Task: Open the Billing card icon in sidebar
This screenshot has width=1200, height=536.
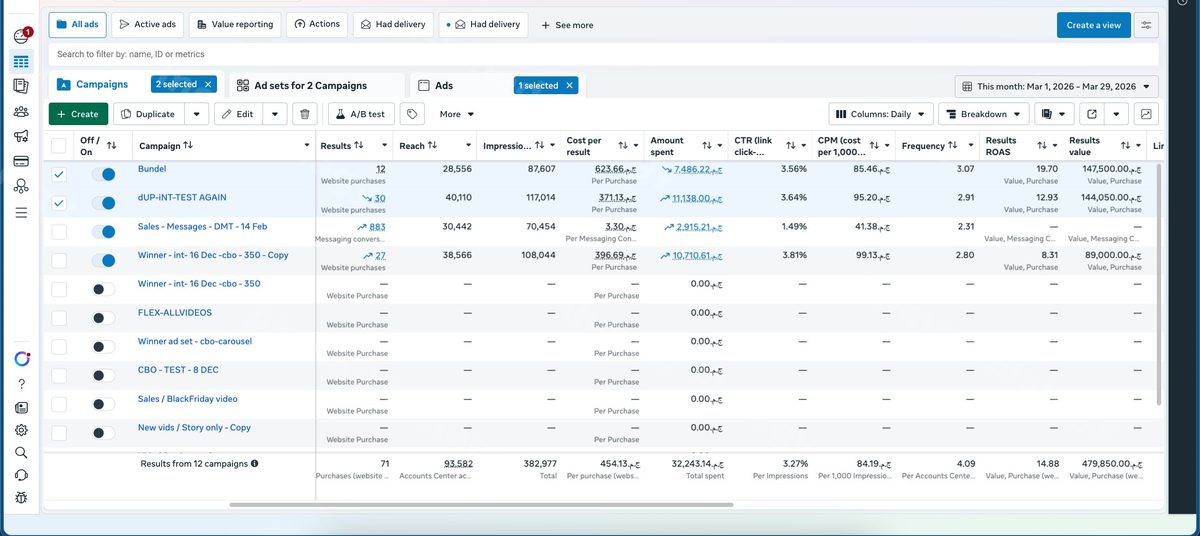Action: (21, 161)
